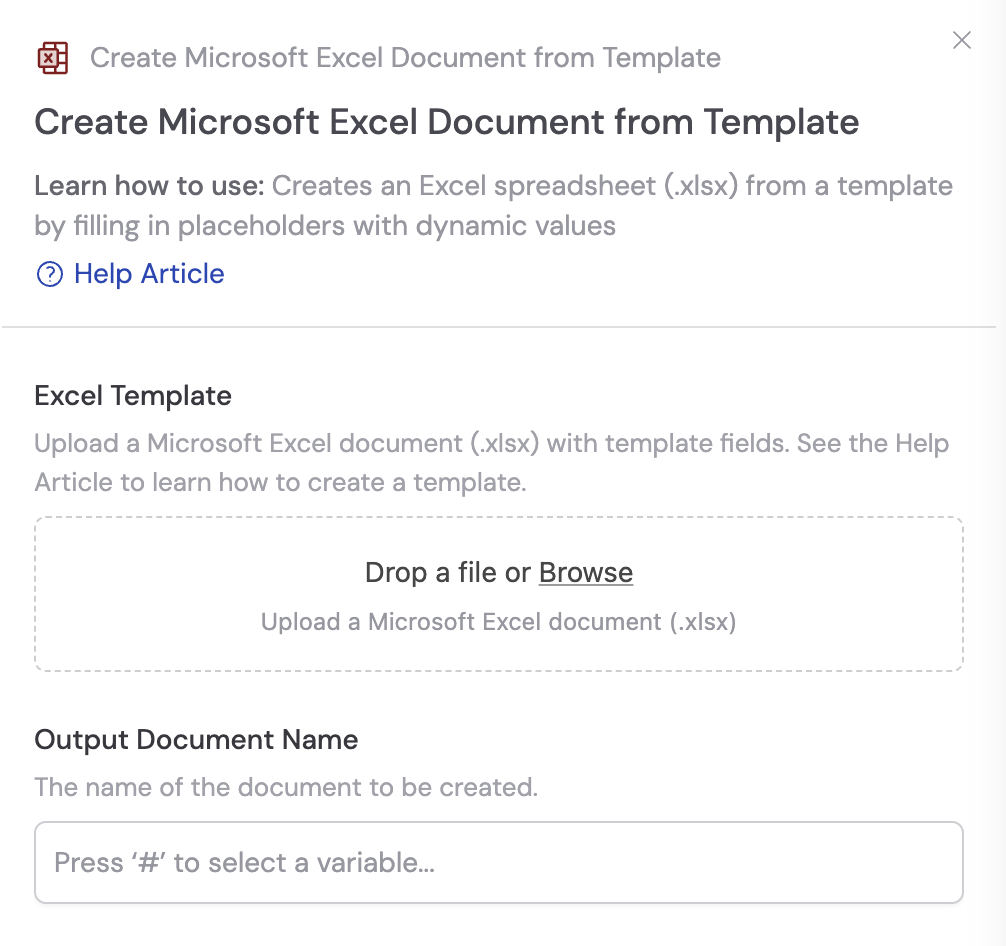Click the 'Excel Template' section heading
The height and width of the screenshot is (946, 1006).
pos(133,396)
